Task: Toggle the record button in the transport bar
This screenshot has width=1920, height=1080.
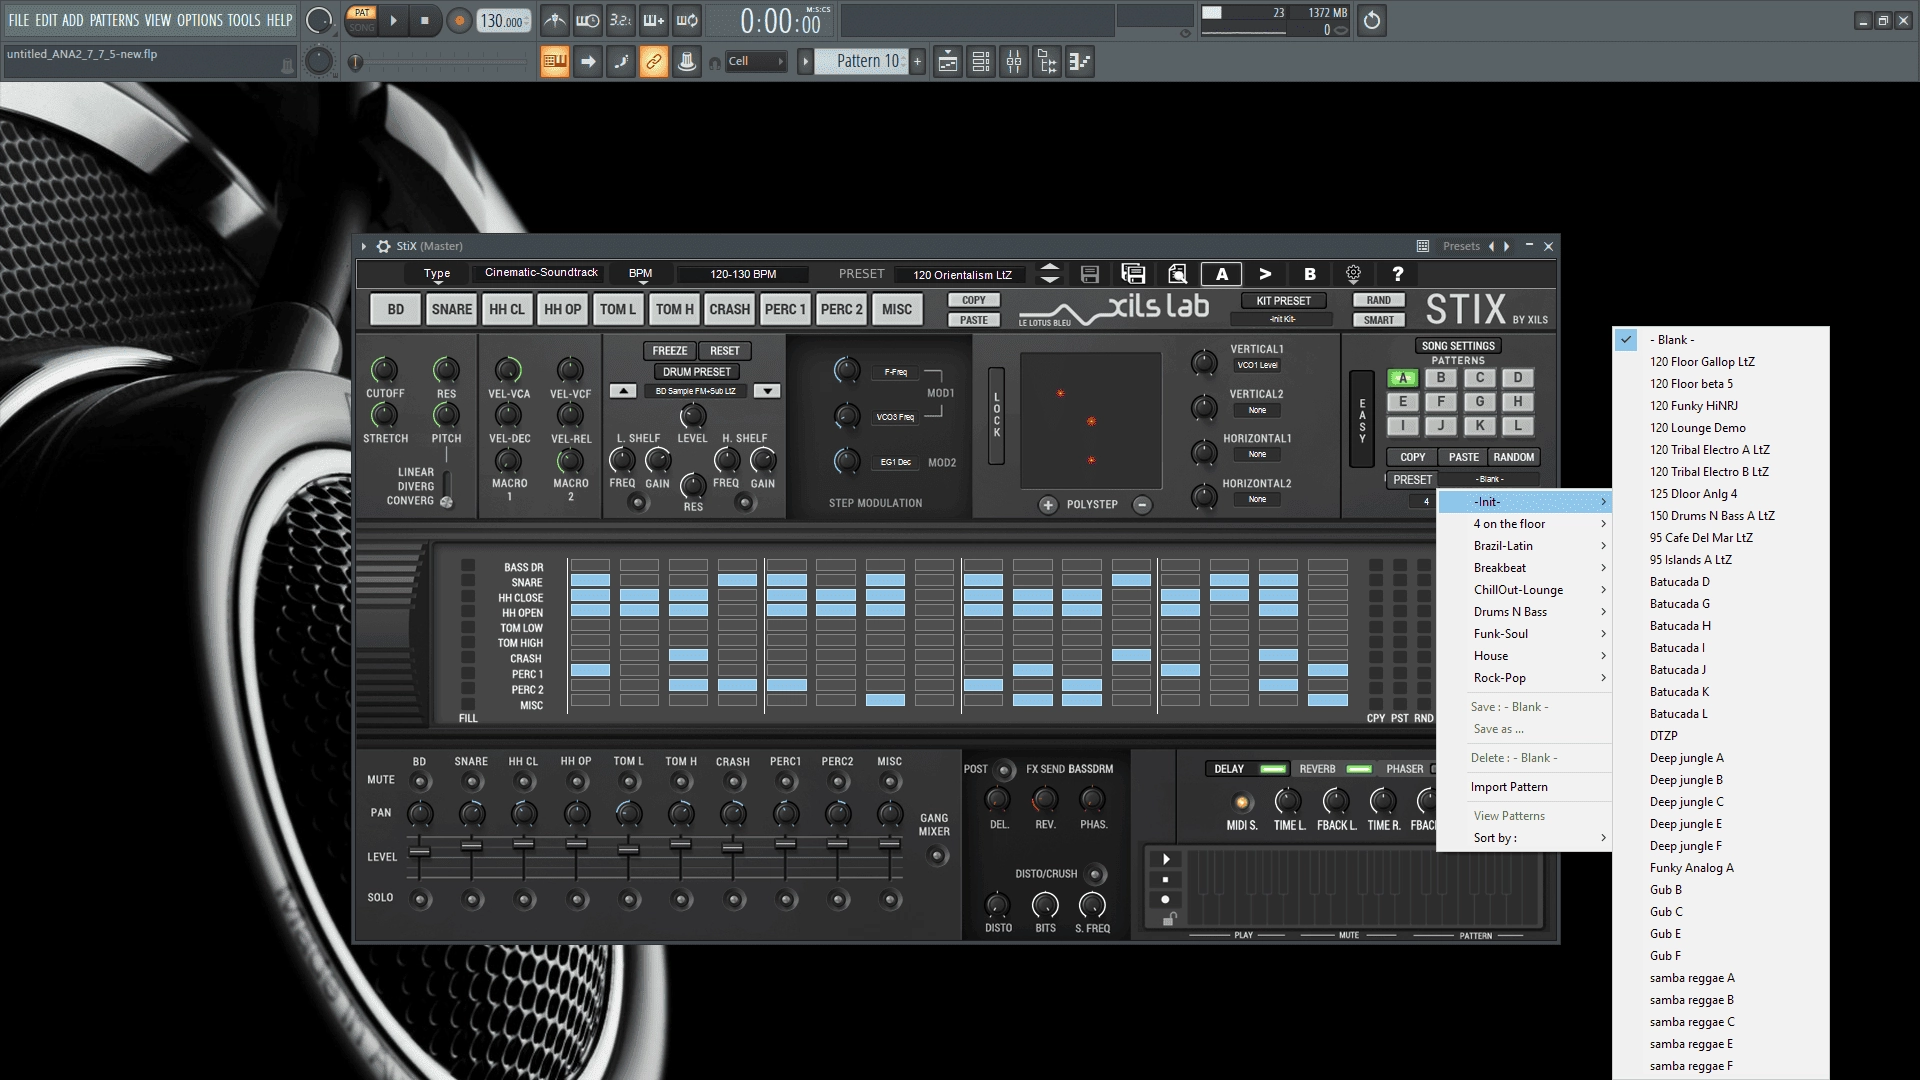Action: point(459,20)
